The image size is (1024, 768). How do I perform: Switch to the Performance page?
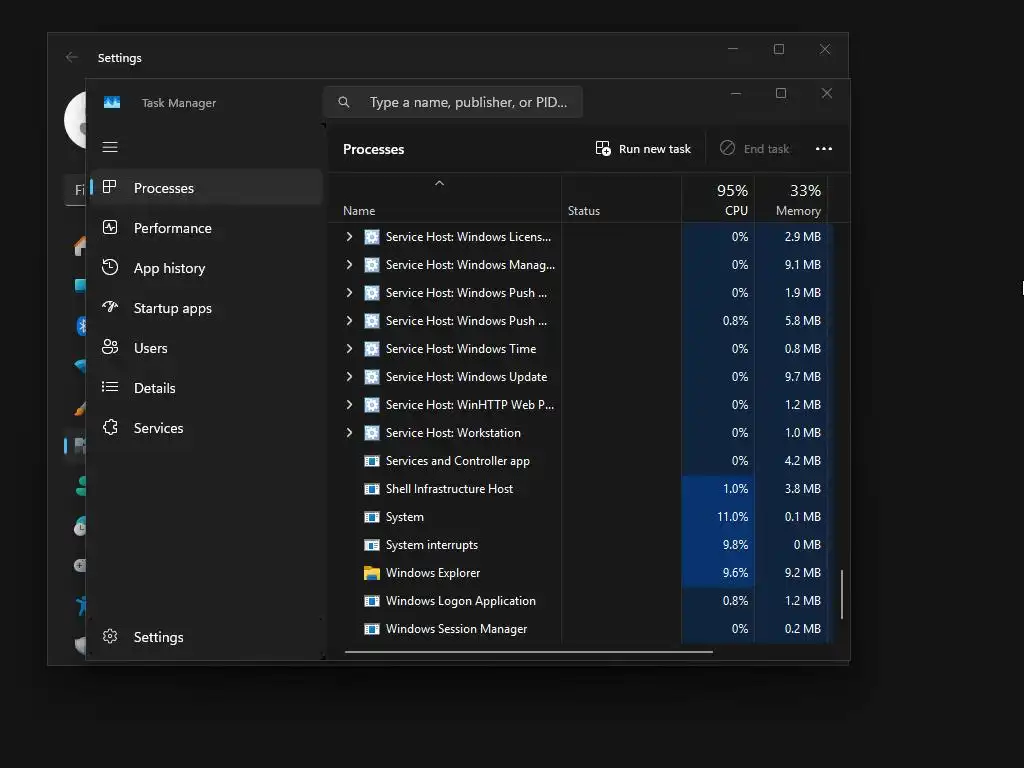[x=206, y=228]
